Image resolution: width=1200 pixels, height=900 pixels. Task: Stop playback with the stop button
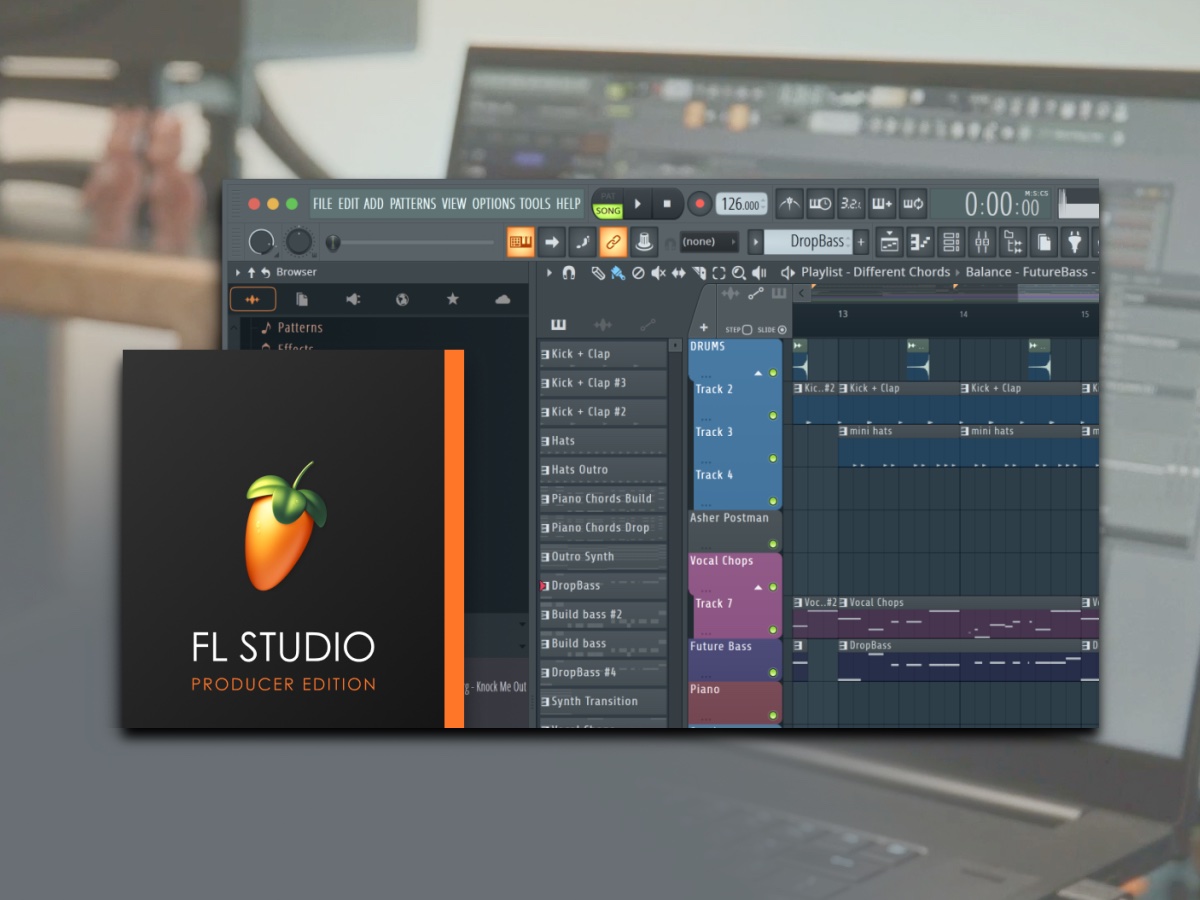click(667, 203)
